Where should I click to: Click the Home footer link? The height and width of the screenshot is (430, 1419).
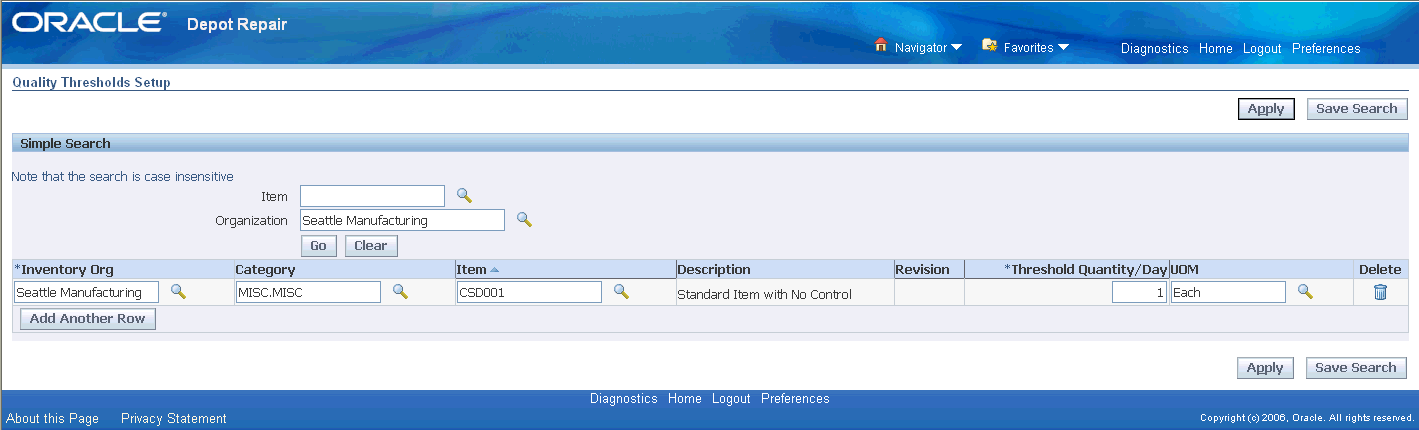[685, 398]
